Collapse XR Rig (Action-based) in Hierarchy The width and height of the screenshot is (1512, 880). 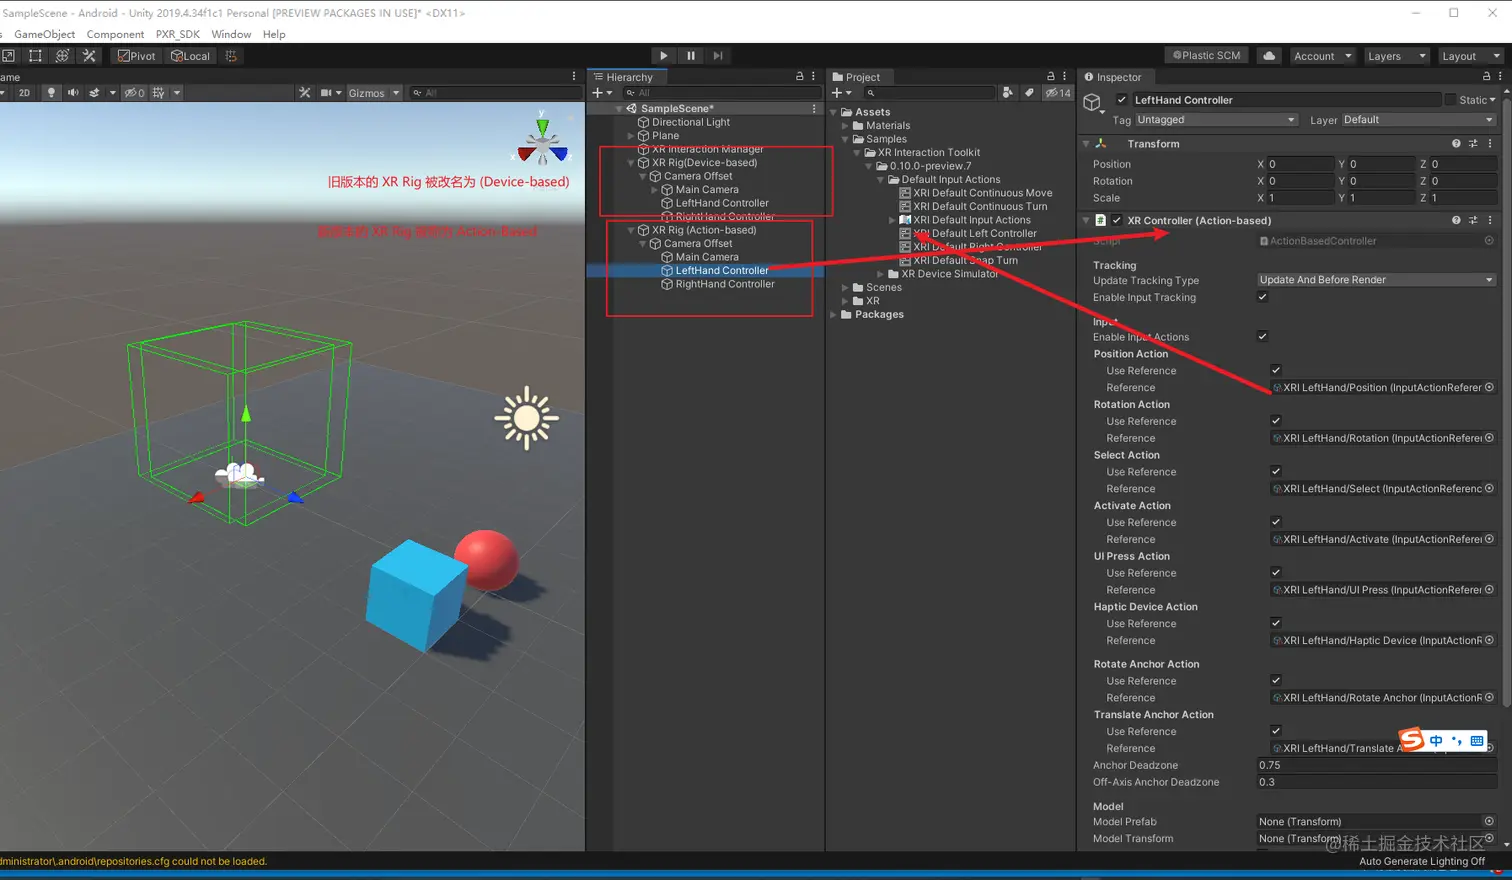tap(630, 230)
